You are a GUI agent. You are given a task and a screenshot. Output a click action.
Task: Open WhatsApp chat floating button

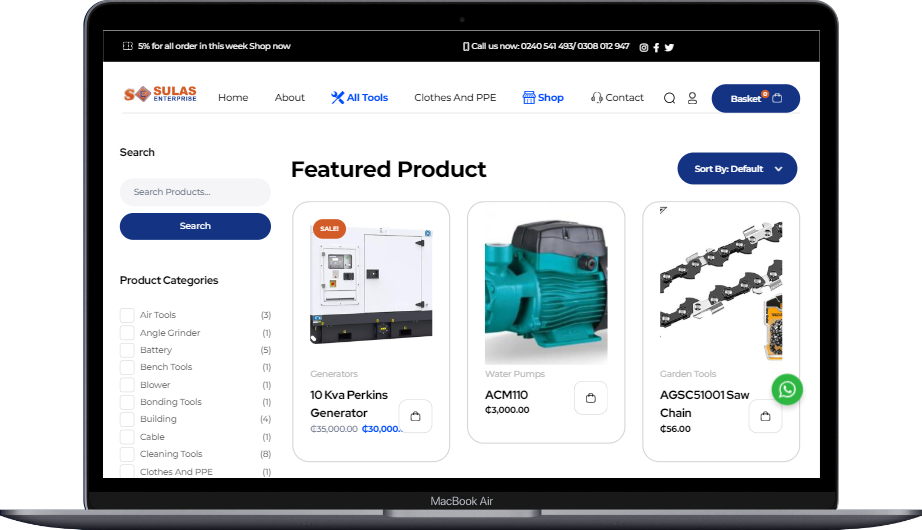(787, 389)
